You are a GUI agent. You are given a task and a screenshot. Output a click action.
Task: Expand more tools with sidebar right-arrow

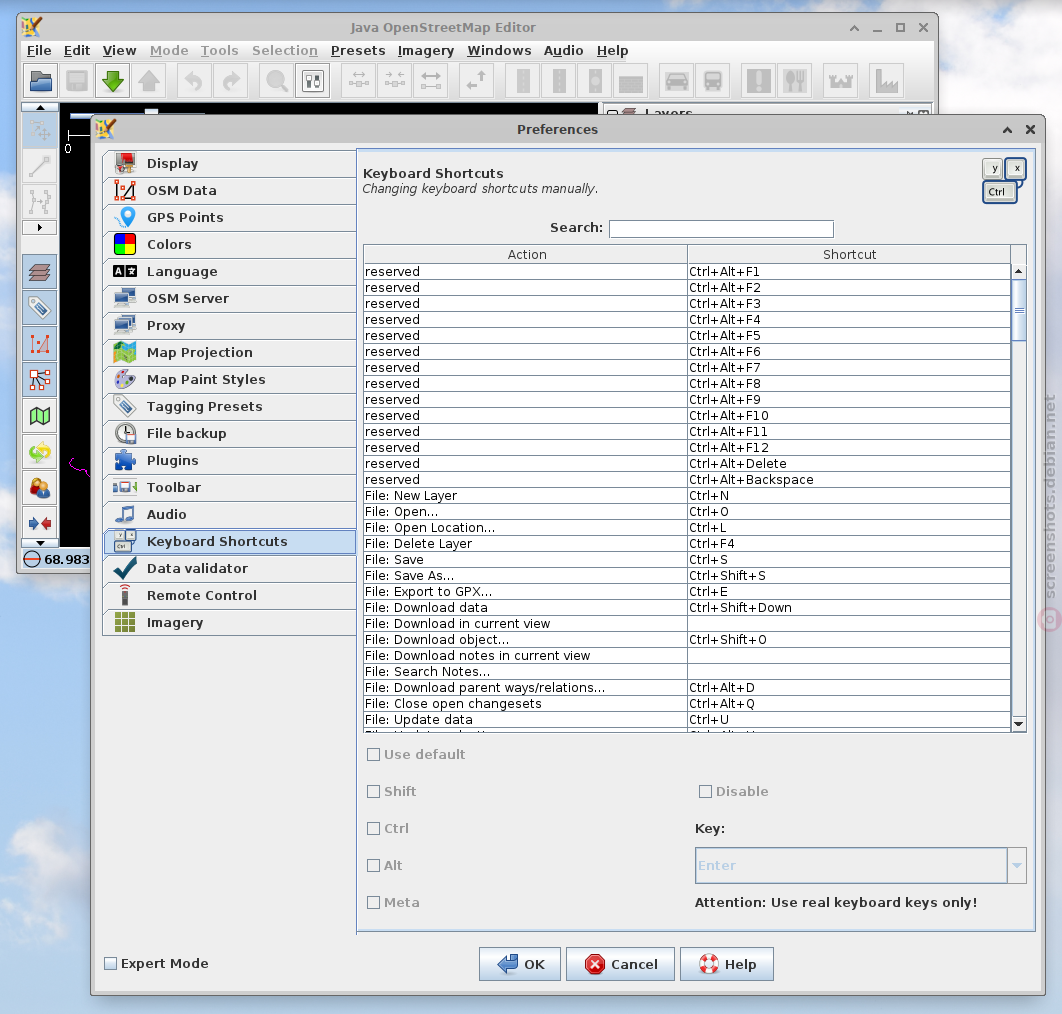[39, 228]
